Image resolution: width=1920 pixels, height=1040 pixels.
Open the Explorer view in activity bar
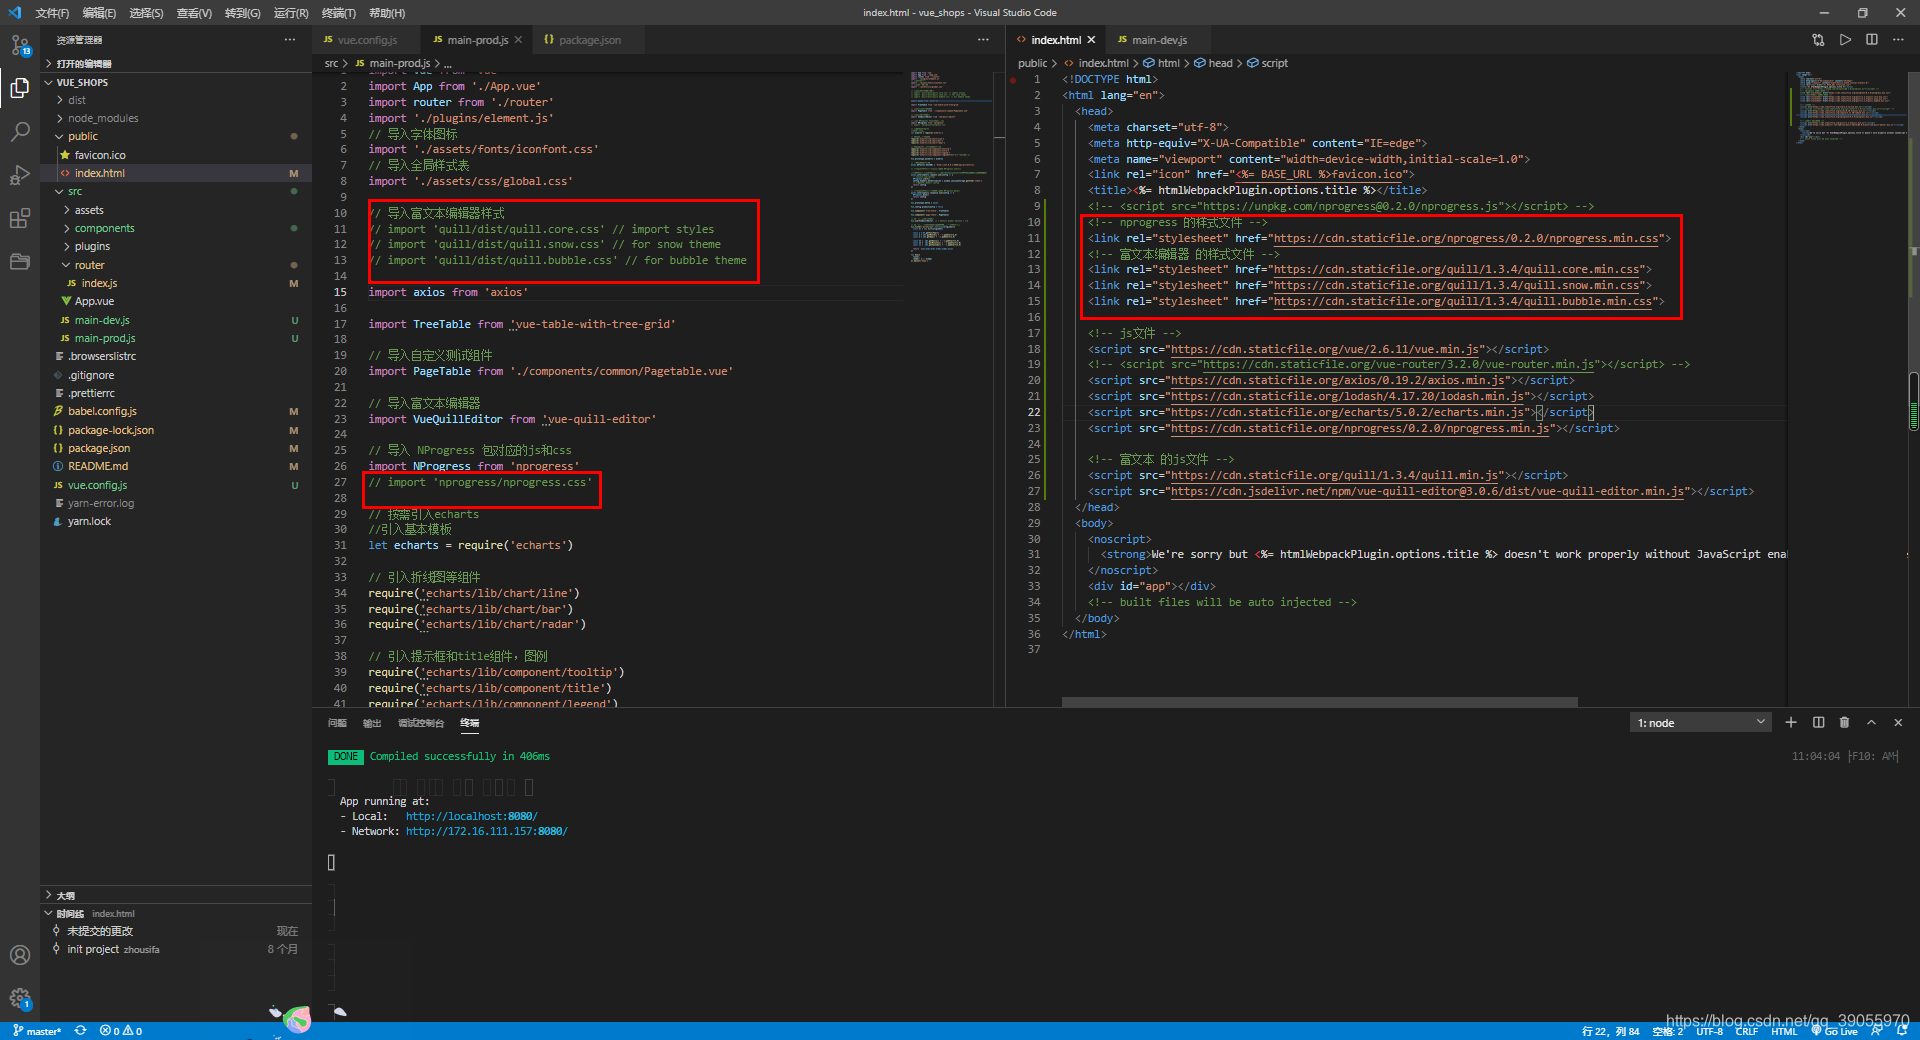click(20, 88)
